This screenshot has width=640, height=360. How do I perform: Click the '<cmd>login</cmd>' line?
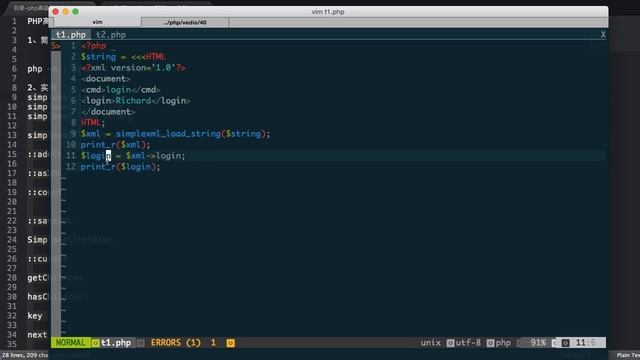point(120,90)
